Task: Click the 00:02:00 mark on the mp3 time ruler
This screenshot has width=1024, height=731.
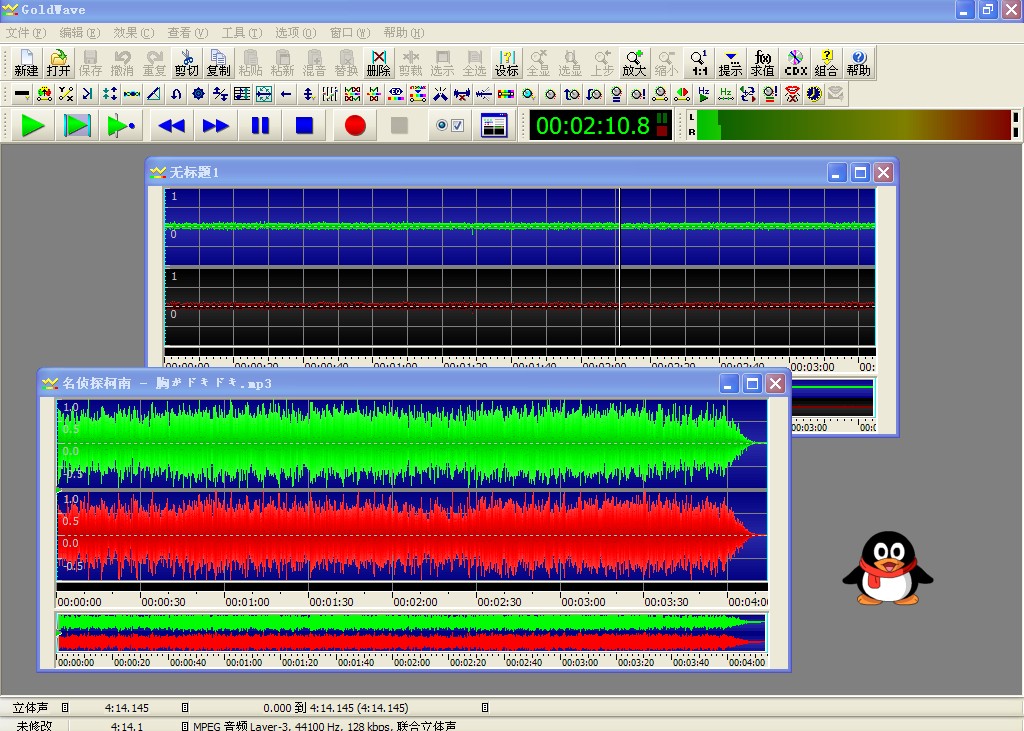Action: click(x=415, y=602)
